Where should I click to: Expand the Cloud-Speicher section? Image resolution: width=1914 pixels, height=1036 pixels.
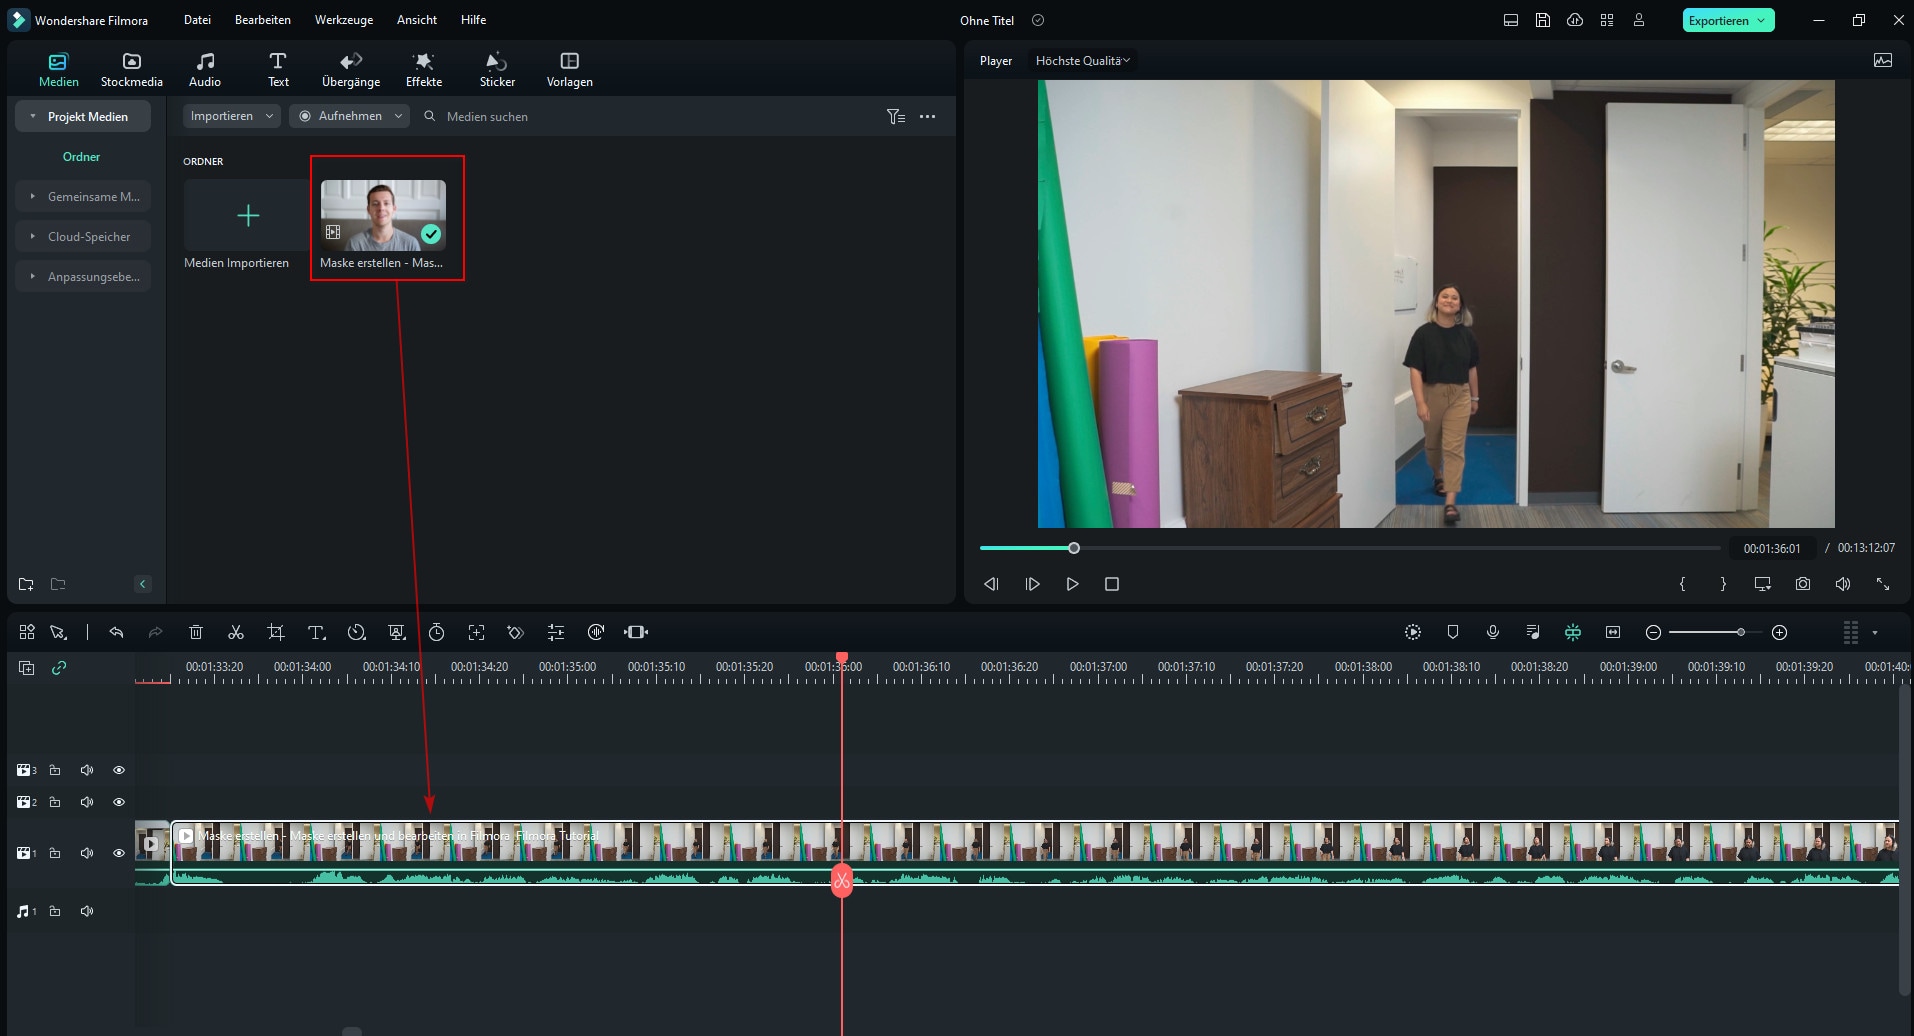[x=32, y=237]
